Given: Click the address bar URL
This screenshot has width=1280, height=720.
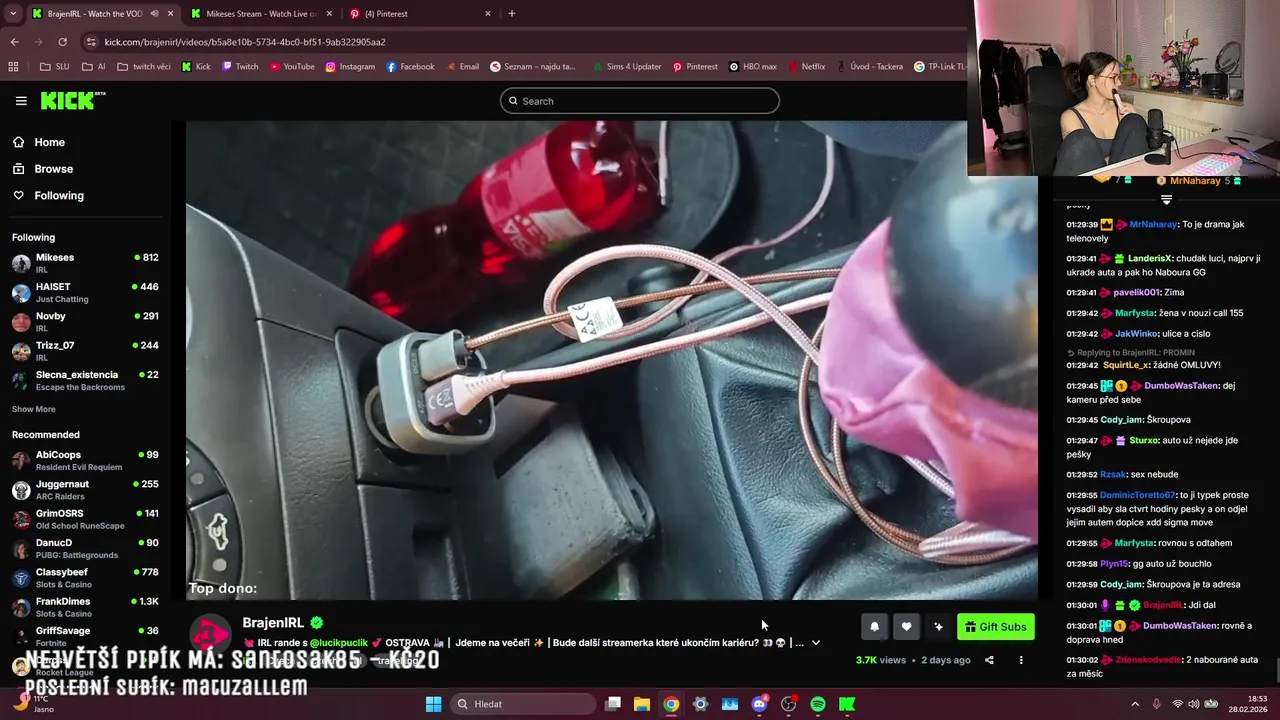Looking at the screenshot, I should click(x=245, y=42).
